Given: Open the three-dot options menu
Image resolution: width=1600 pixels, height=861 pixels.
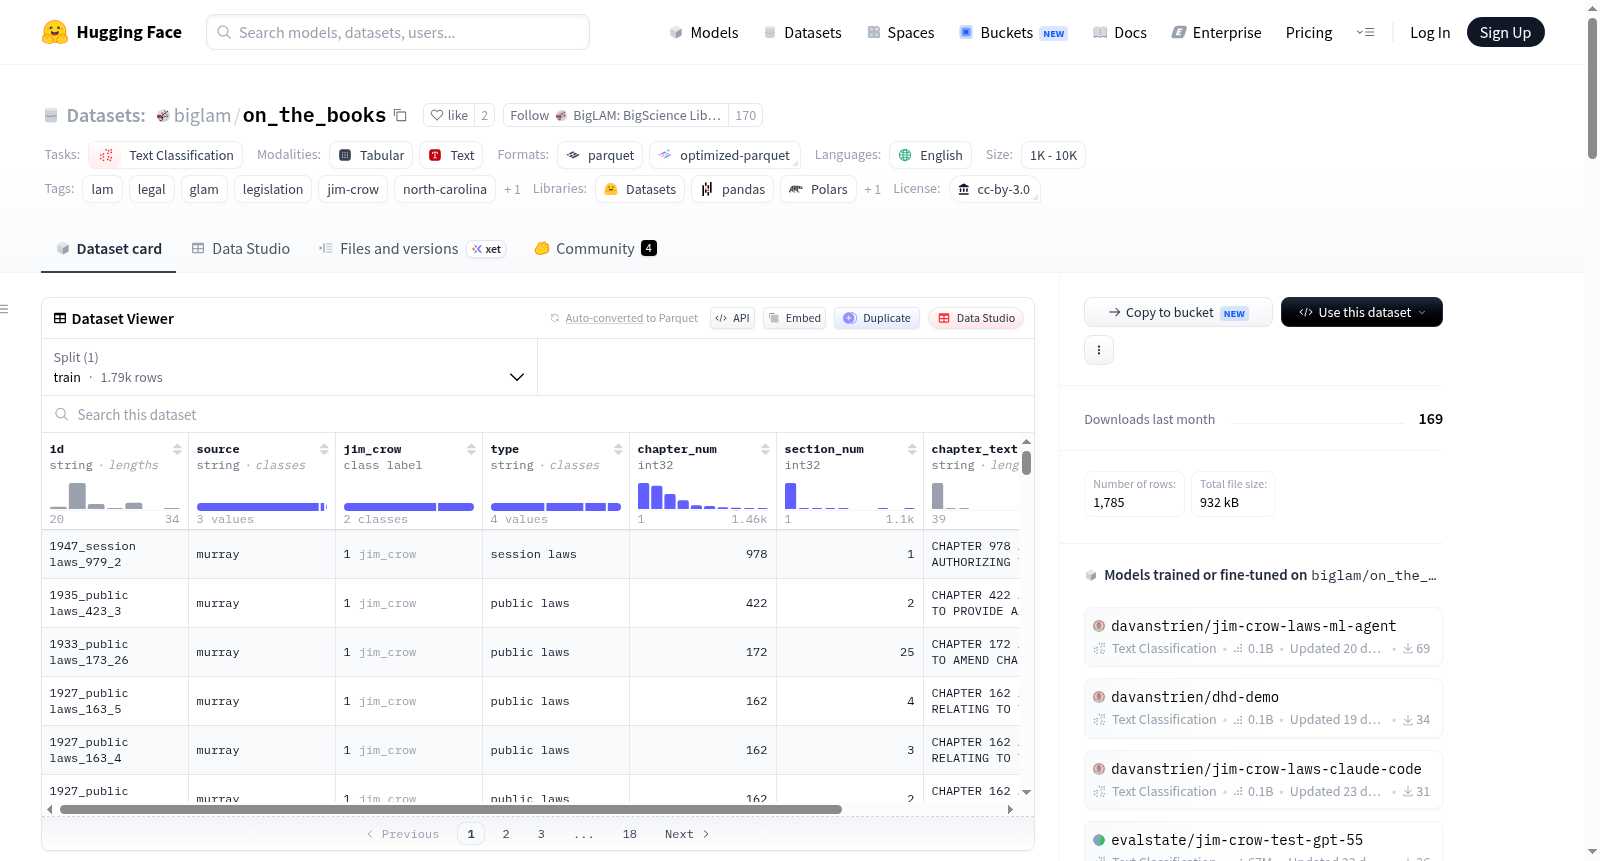Looking at the screenshot, I should [1099, 350].
